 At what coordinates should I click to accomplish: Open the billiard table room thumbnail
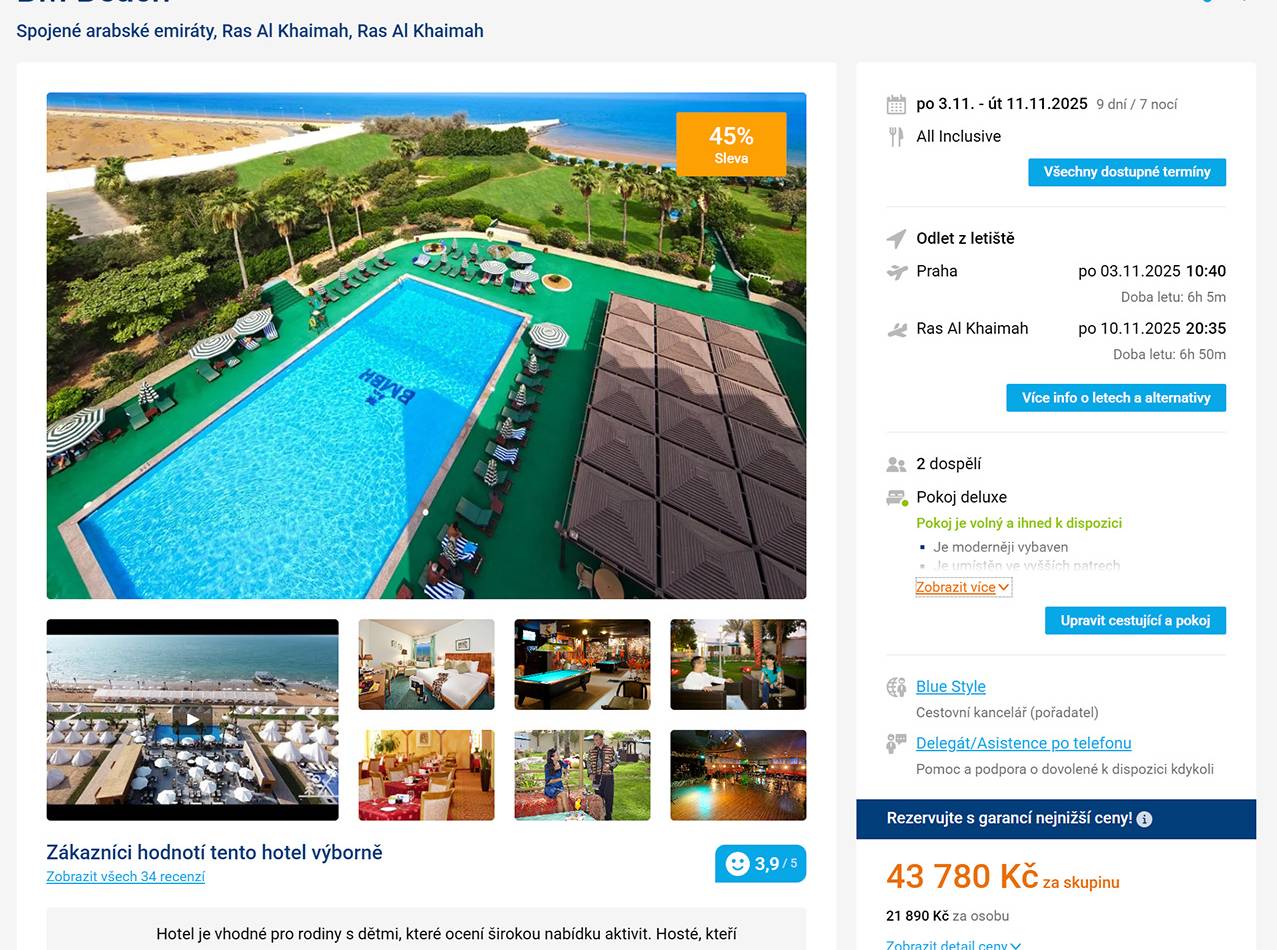pos(582,664)
